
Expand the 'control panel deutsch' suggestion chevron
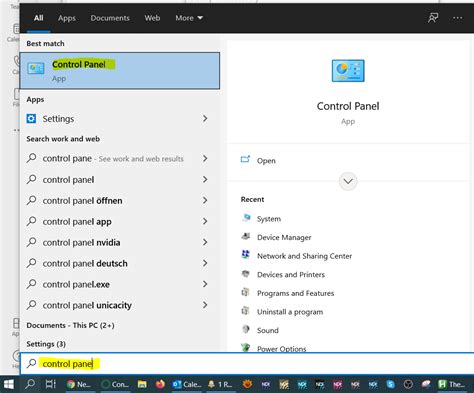tap(205, 263)
